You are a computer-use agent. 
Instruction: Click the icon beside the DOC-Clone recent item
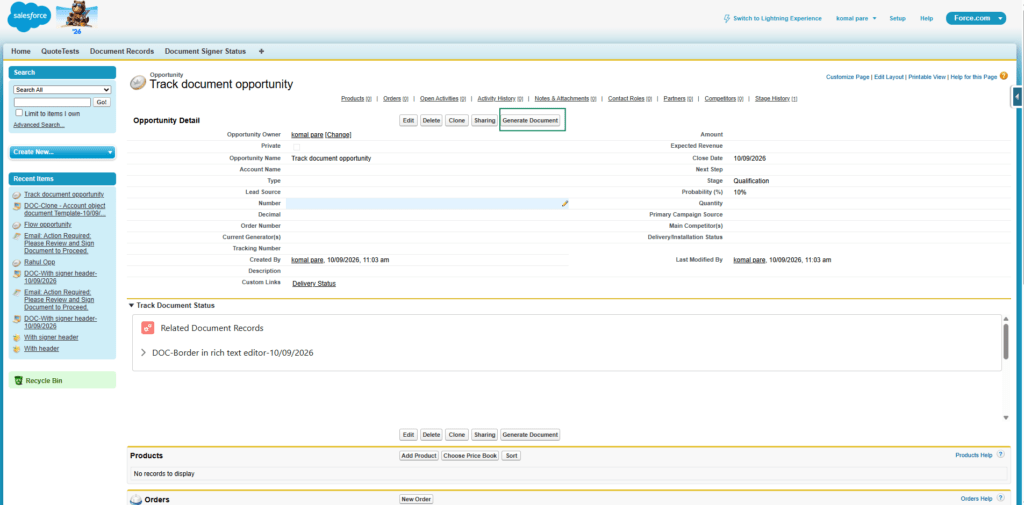tap(17, 206)
